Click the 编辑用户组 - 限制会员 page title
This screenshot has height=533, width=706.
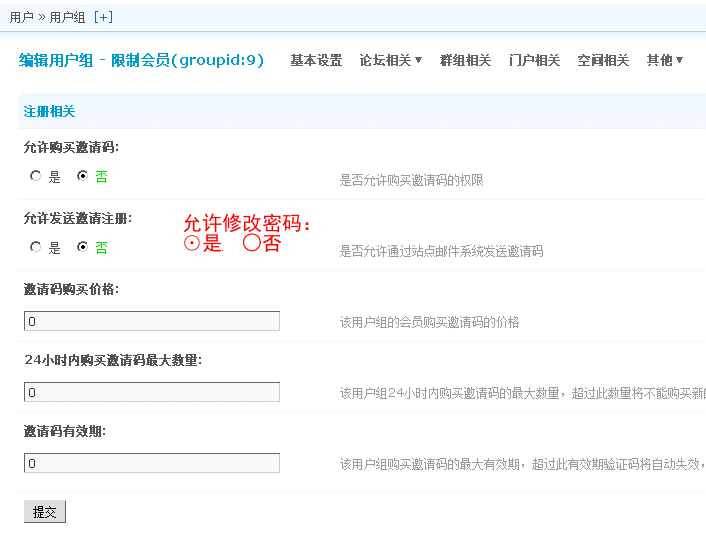pyautogui.click(x=141, y=60)
